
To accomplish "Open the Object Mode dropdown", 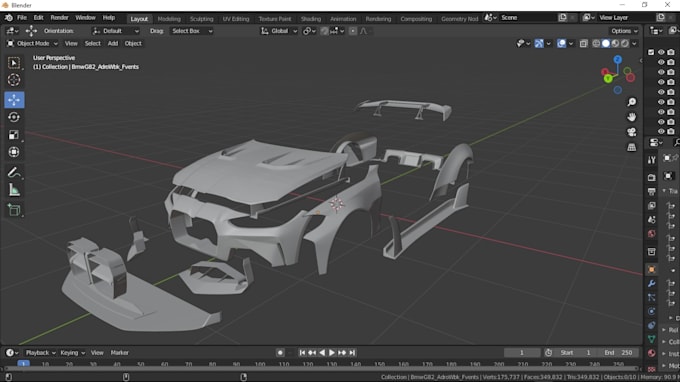I will tap(33, 43).
